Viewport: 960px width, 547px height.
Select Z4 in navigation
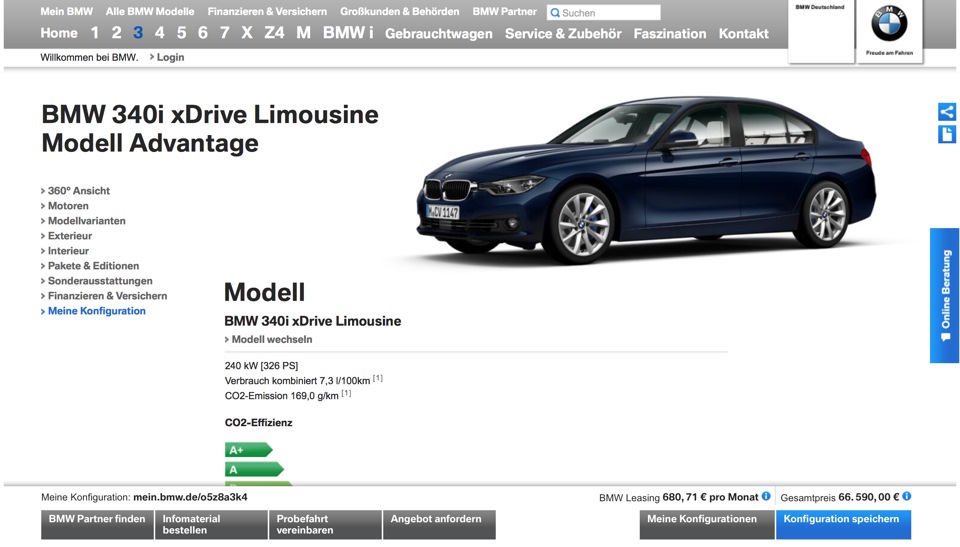tap(274, 33)
